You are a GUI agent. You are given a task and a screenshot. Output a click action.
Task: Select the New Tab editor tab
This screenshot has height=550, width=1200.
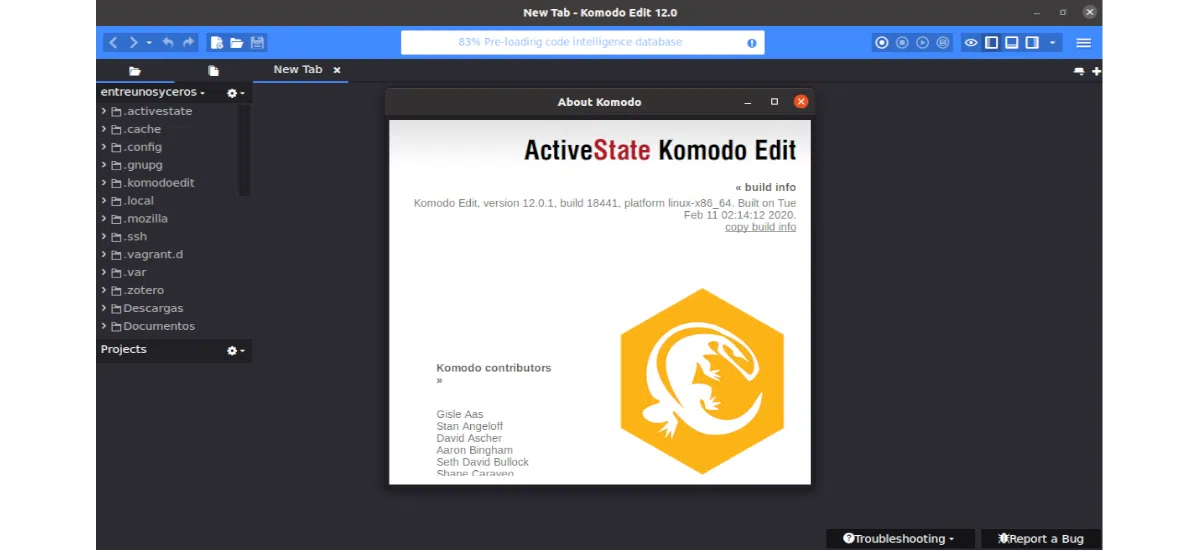pos(298,70)
